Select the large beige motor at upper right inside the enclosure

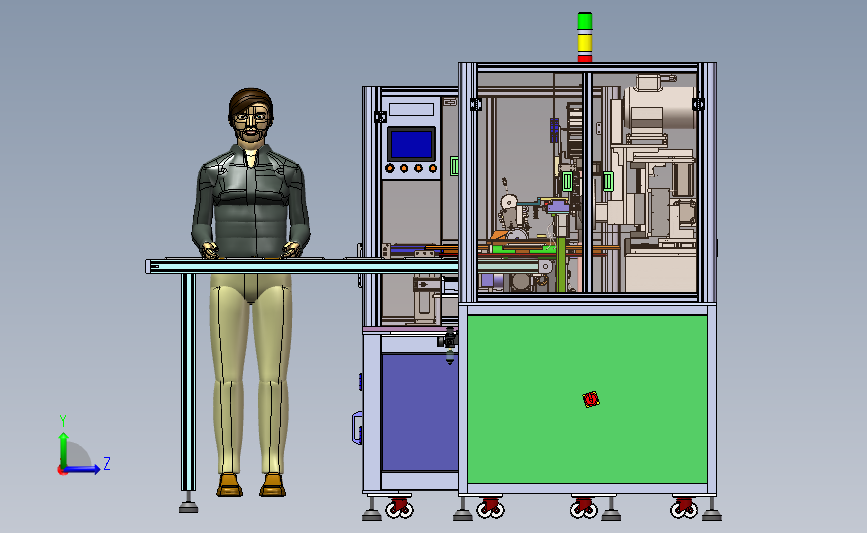(x=658, y=108)
